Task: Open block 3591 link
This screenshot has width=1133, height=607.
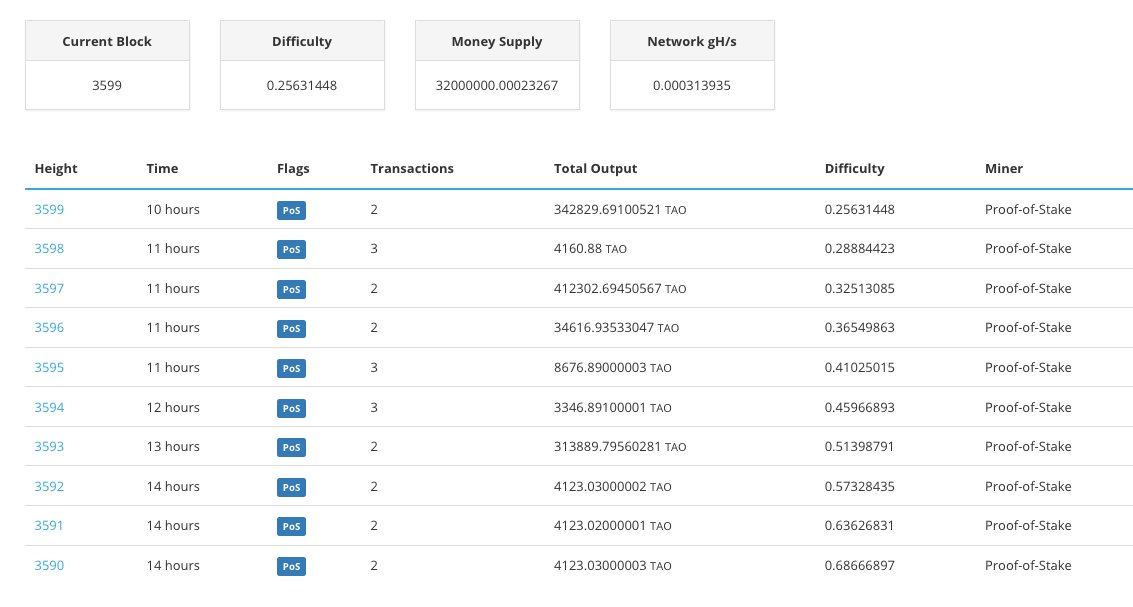Action: (48, 525)
